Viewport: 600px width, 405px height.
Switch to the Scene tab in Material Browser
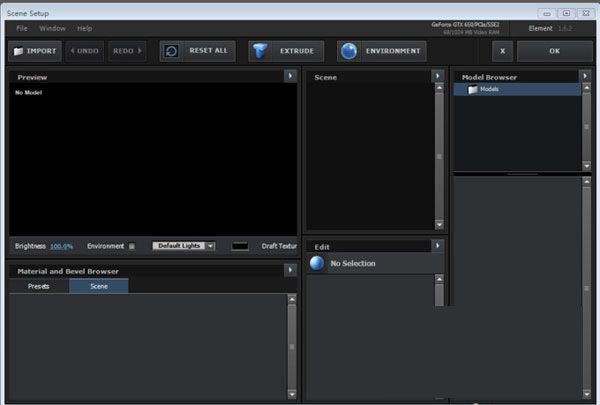pos(99,286)
